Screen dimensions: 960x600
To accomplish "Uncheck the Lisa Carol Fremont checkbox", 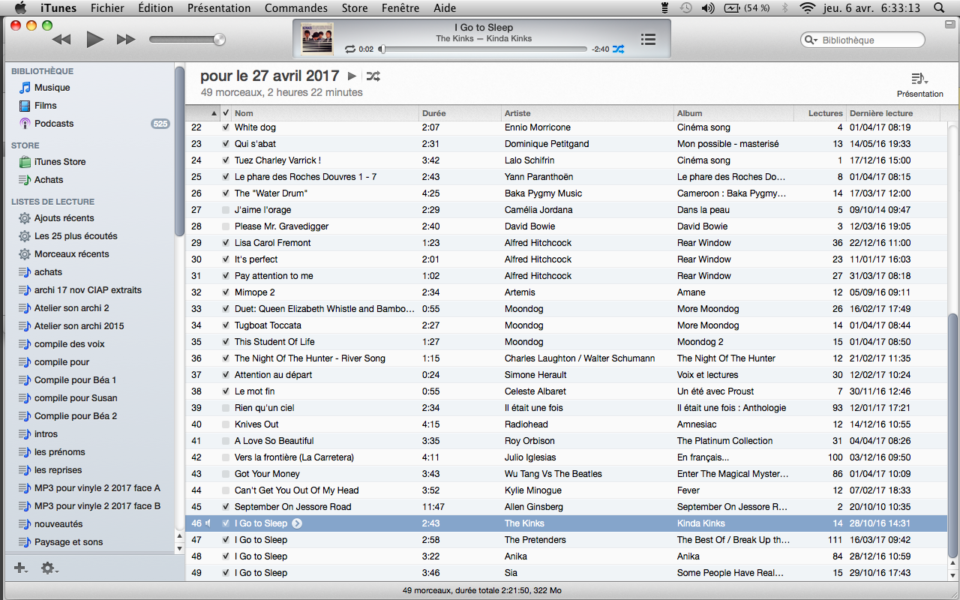I will tap(226, 243).
